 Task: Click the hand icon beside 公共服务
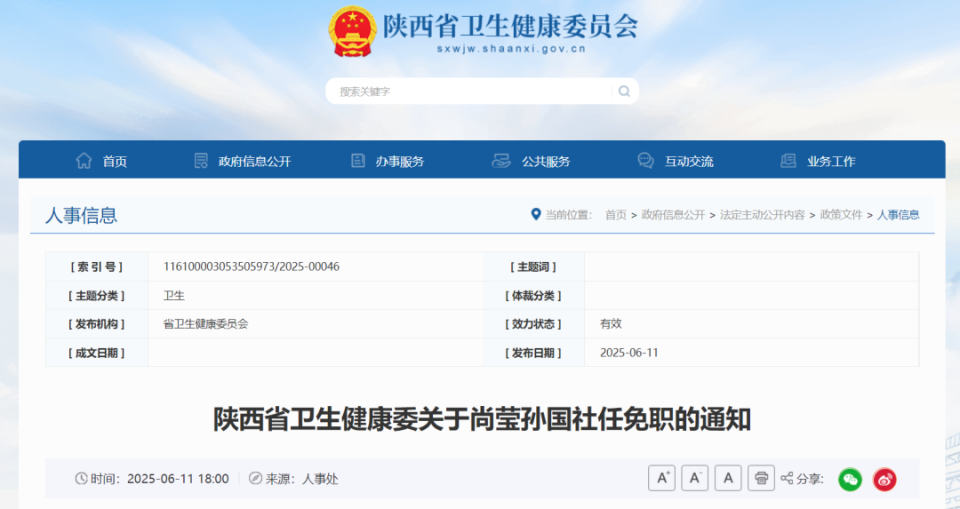(501, 160)
